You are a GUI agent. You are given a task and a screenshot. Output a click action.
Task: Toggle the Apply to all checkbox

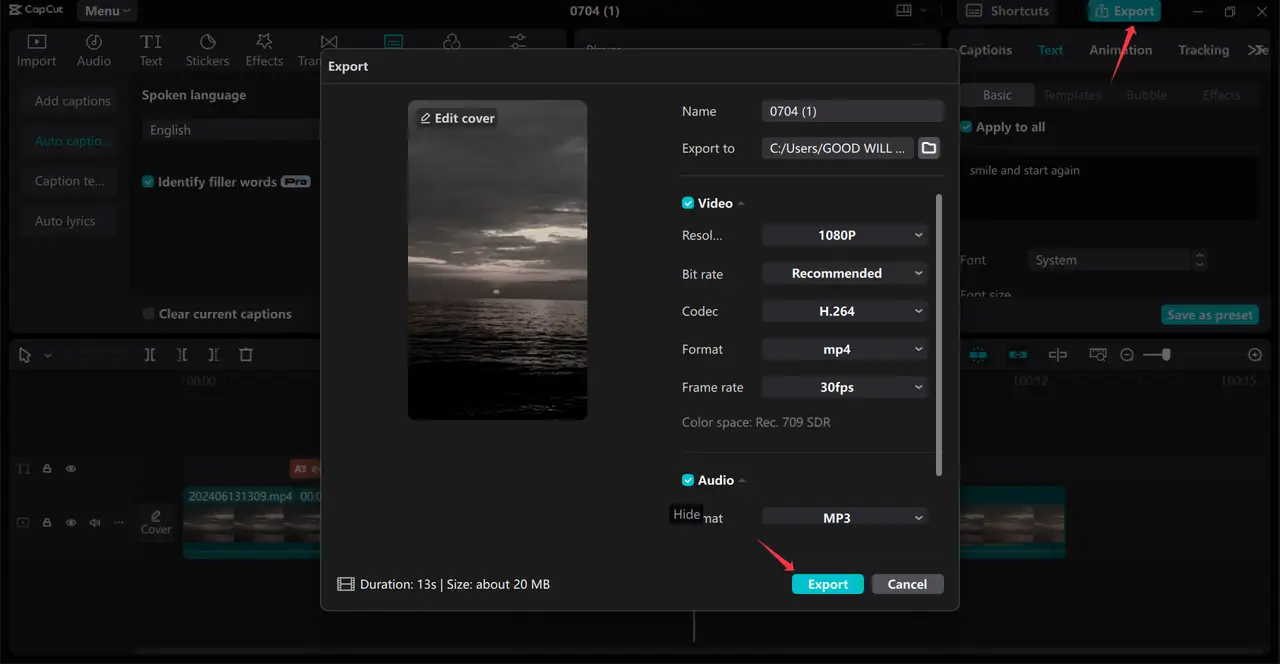pos(966,127)
